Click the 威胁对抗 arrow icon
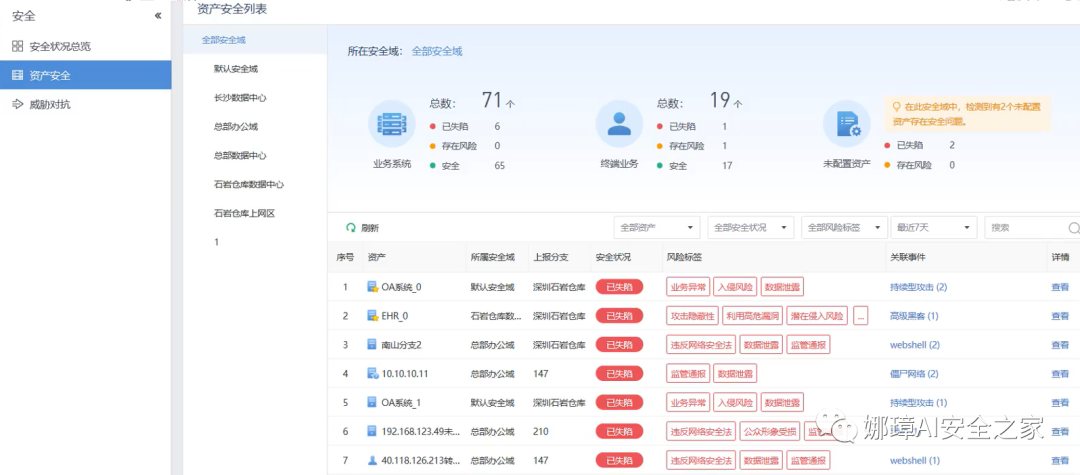Screen dimensions: 1080x475 point(18,105)
